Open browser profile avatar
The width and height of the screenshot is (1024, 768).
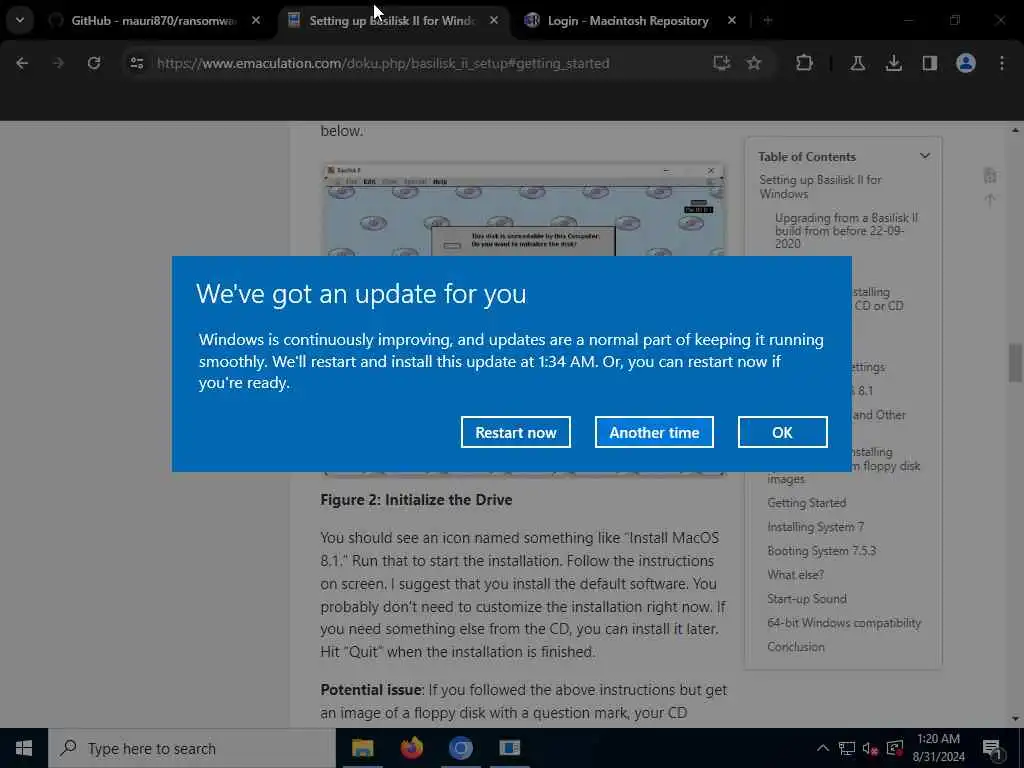pyautogui.click(x=966, y=63)
